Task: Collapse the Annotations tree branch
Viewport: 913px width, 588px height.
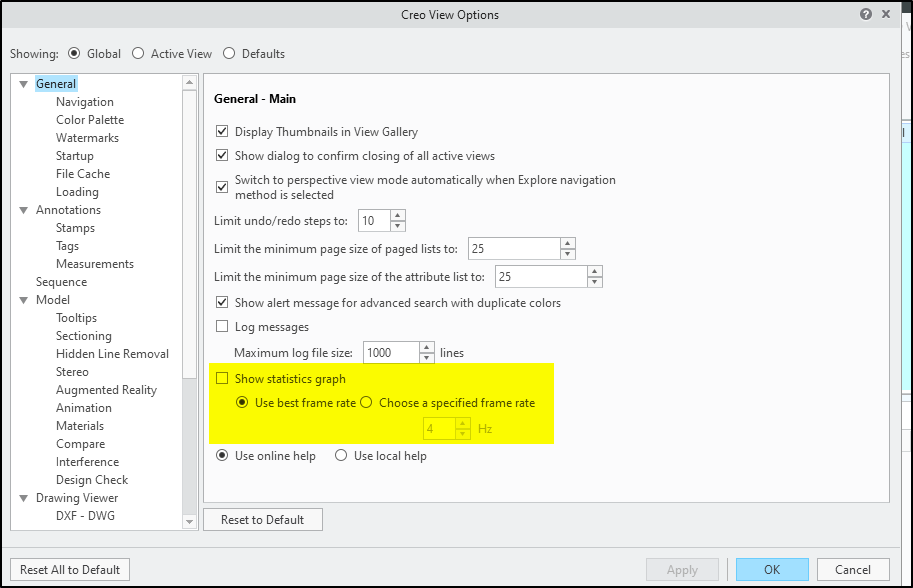Action: [x=22, y=209]
